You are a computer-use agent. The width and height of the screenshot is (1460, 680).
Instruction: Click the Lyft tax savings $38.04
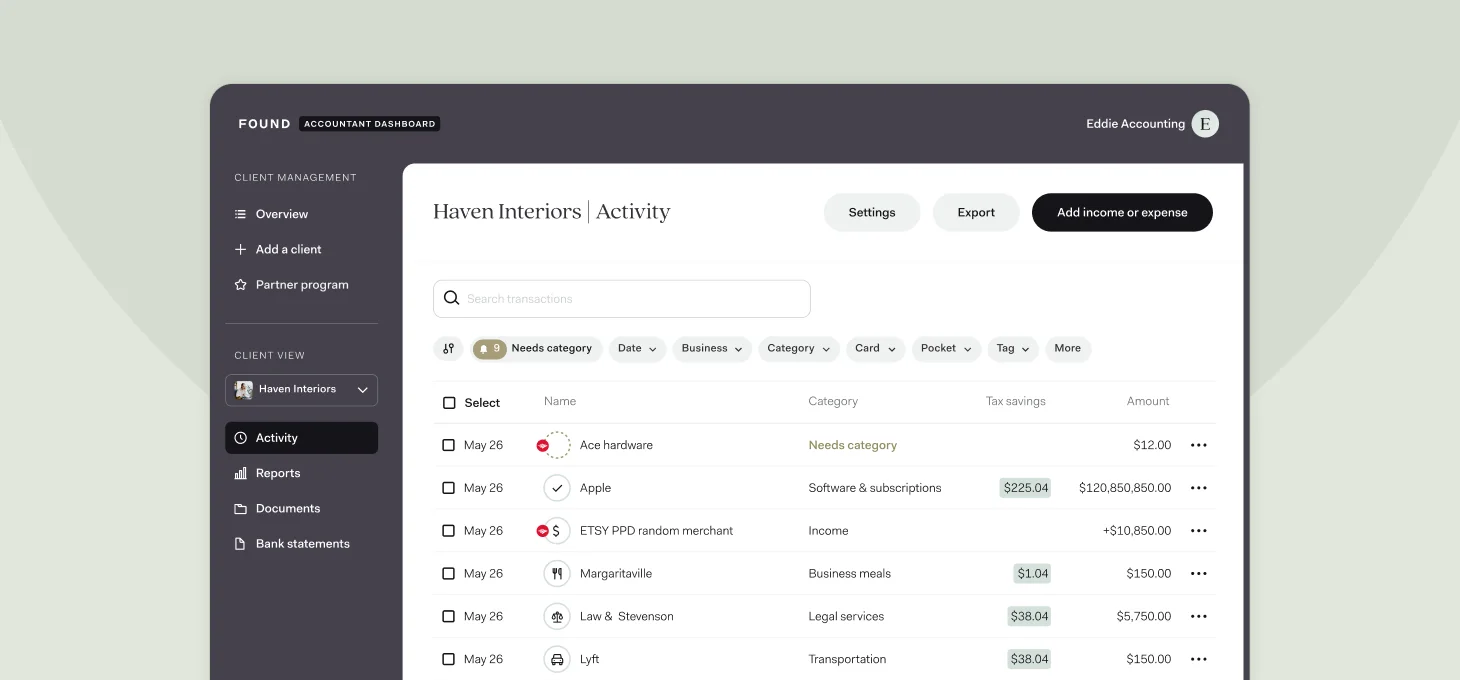click(x=1029, y=660)
